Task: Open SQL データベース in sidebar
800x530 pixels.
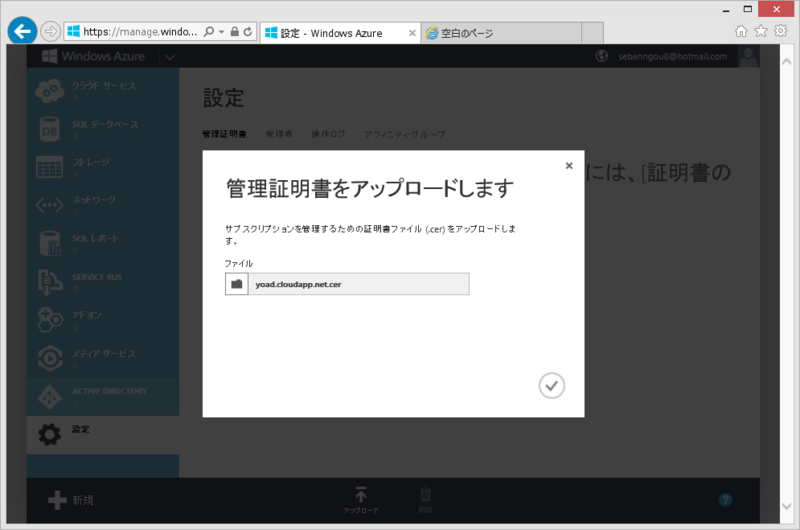Action: [x=103, y=129]
